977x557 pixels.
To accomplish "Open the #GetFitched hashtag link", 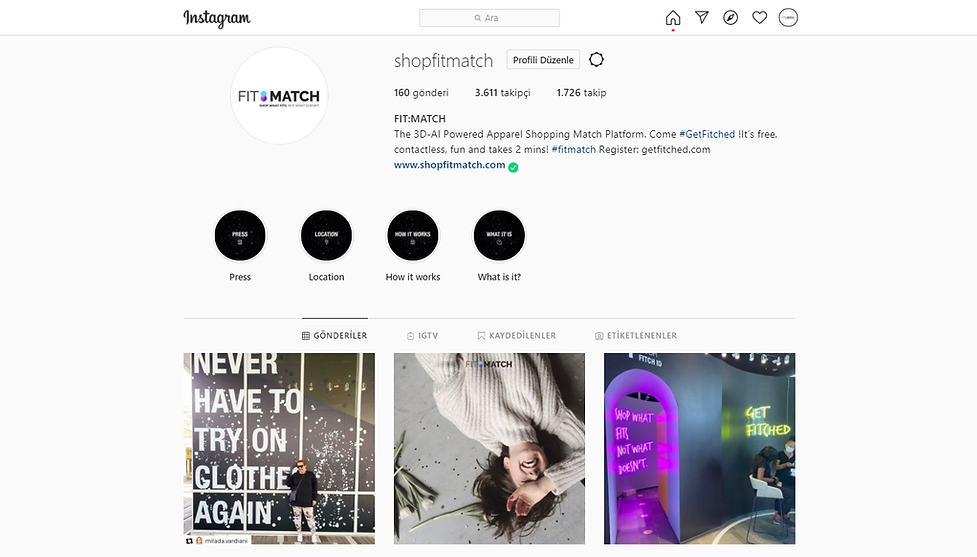I will pos(707,134).
